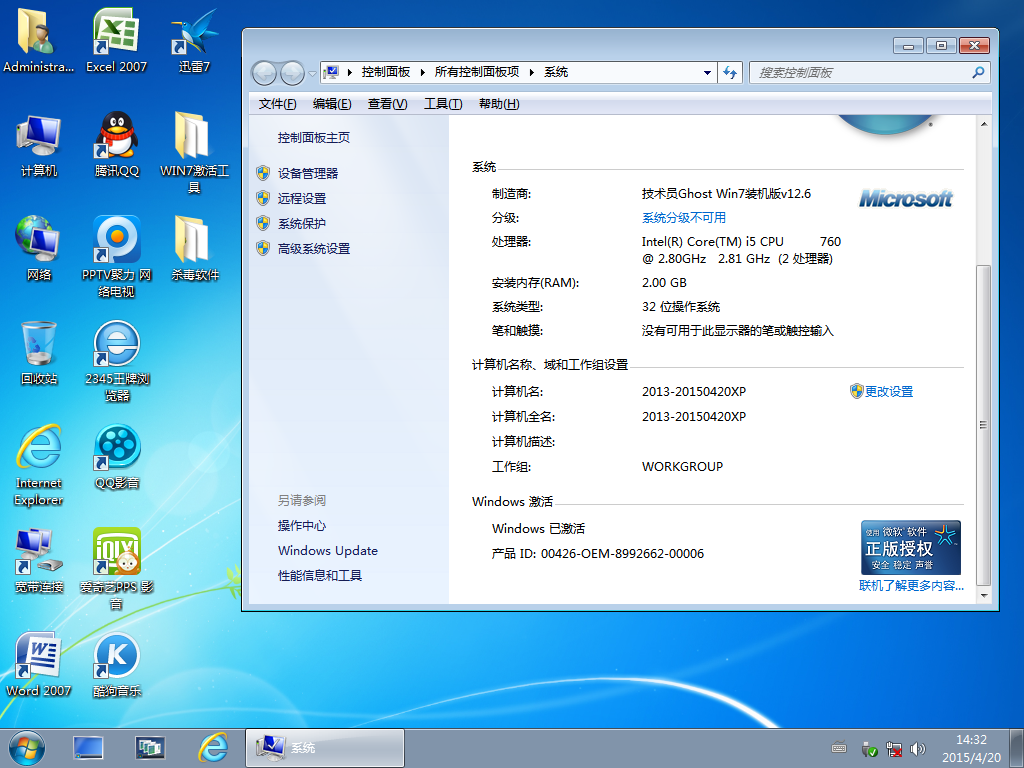
Task: Click the show desktop taskbar icon
Action: (88, 748)
